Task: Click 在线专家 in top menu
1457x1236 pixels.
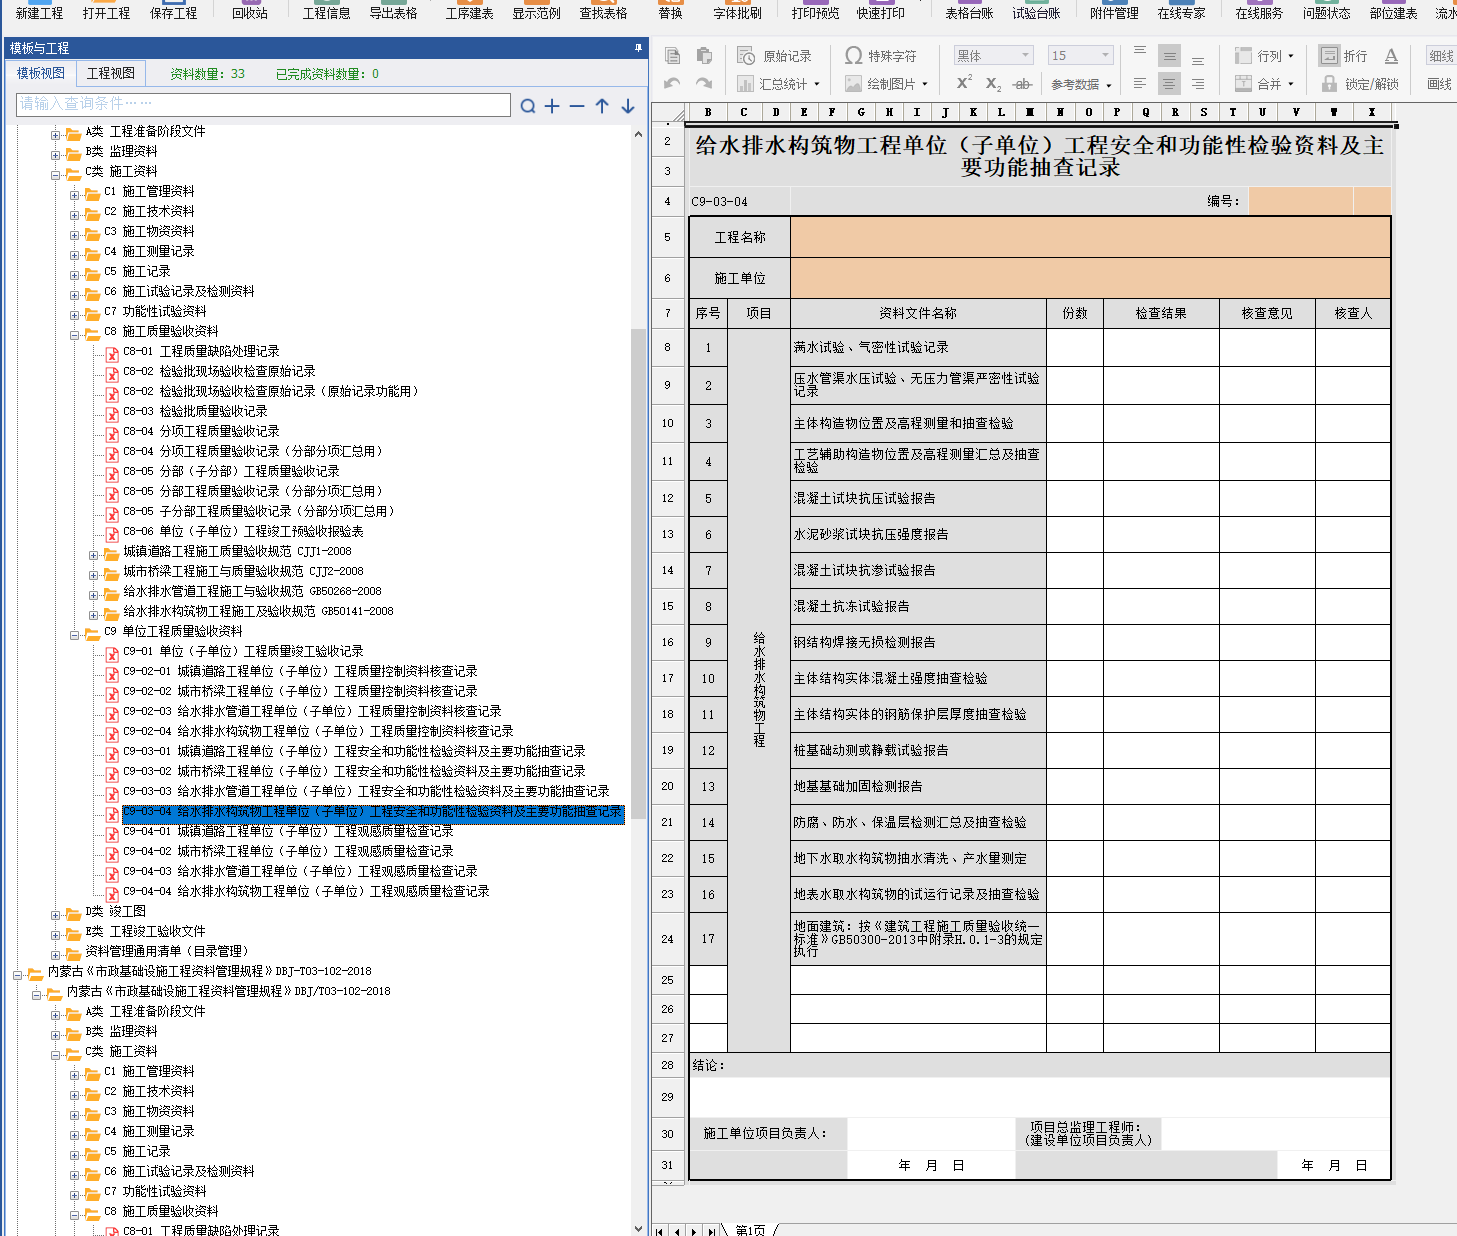Action: tap(1181, 13)
